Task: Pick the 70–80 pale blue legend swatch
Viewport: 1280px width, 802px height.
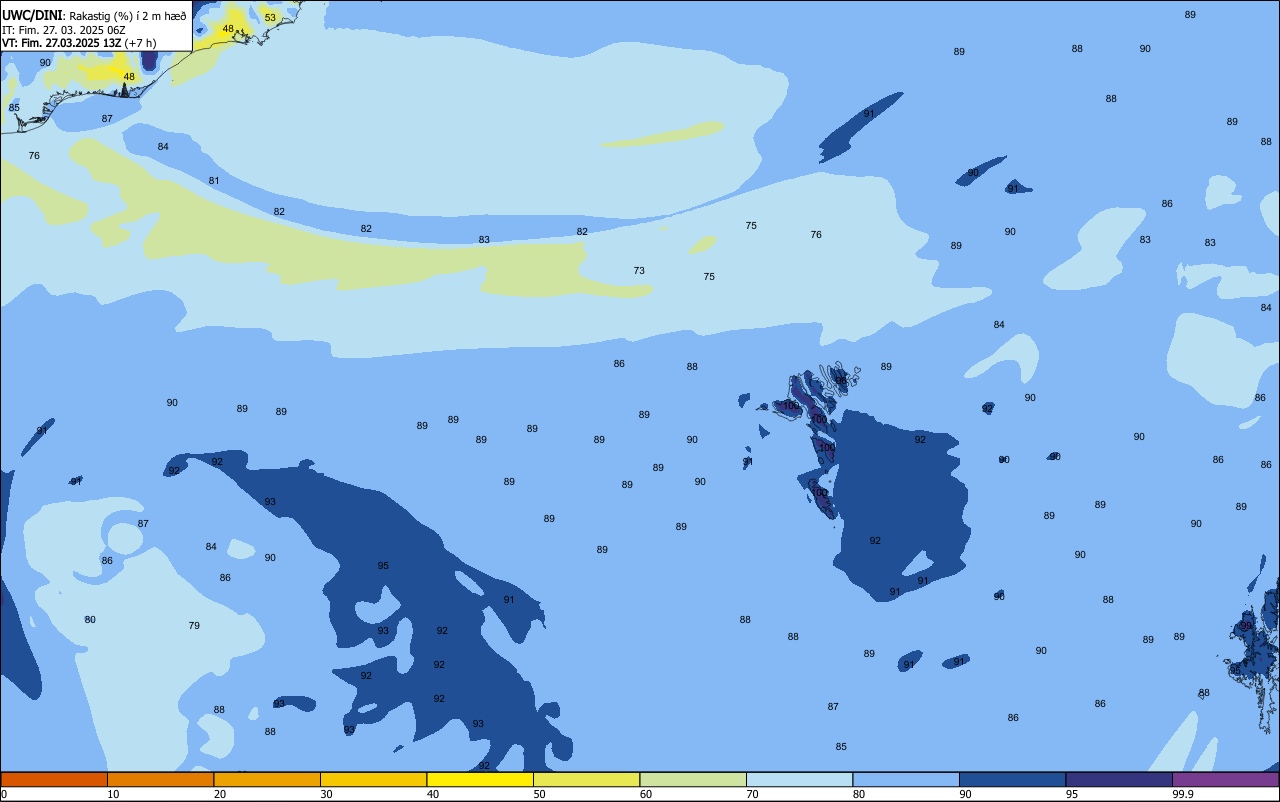Action: 799,779
